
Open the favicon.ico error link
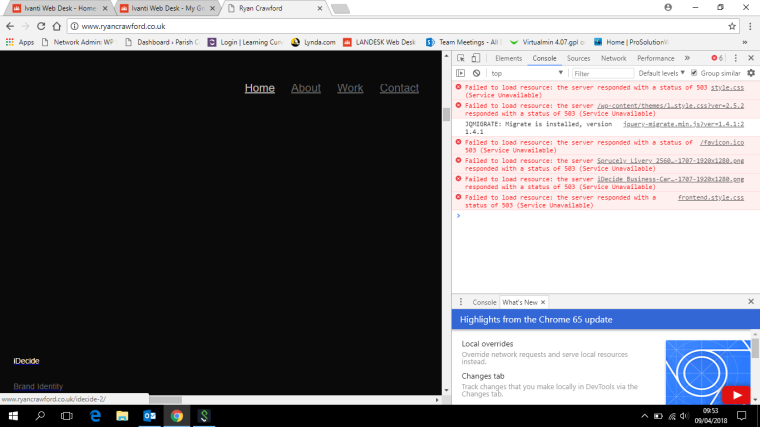[721, 143]
